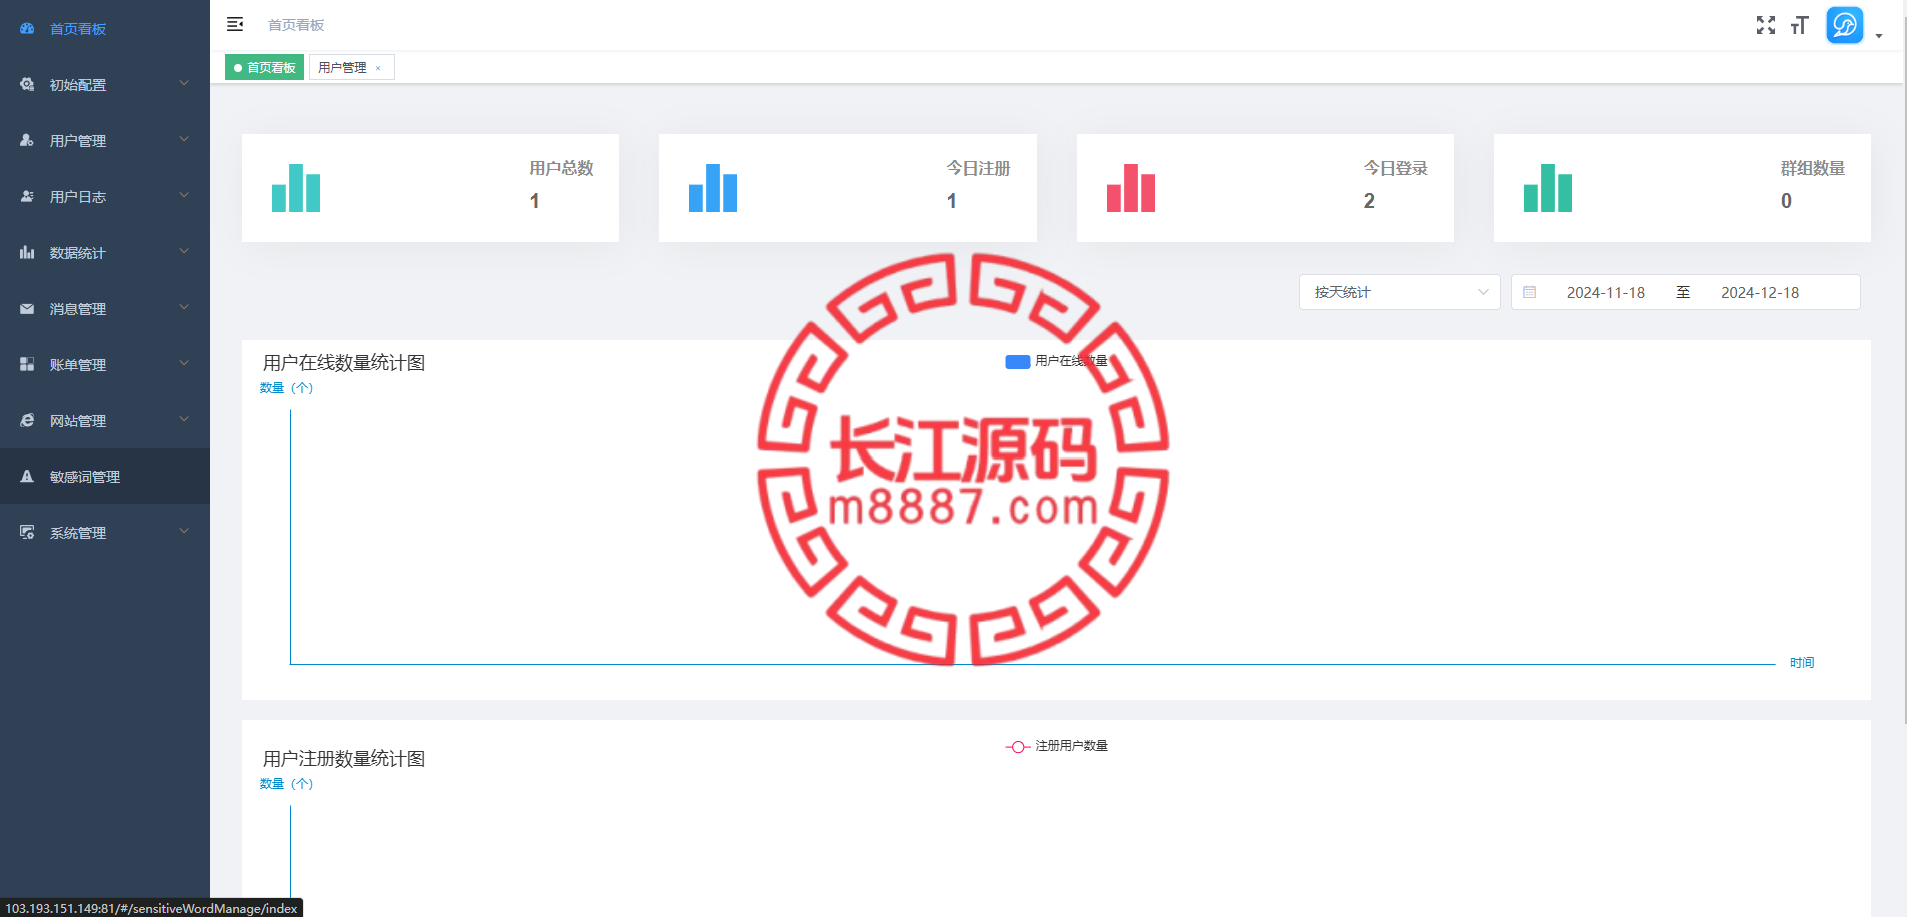Click the dashboard icon beside 首页看板 in the sidebar
1907x917 pixels.
tap(27, 29)
